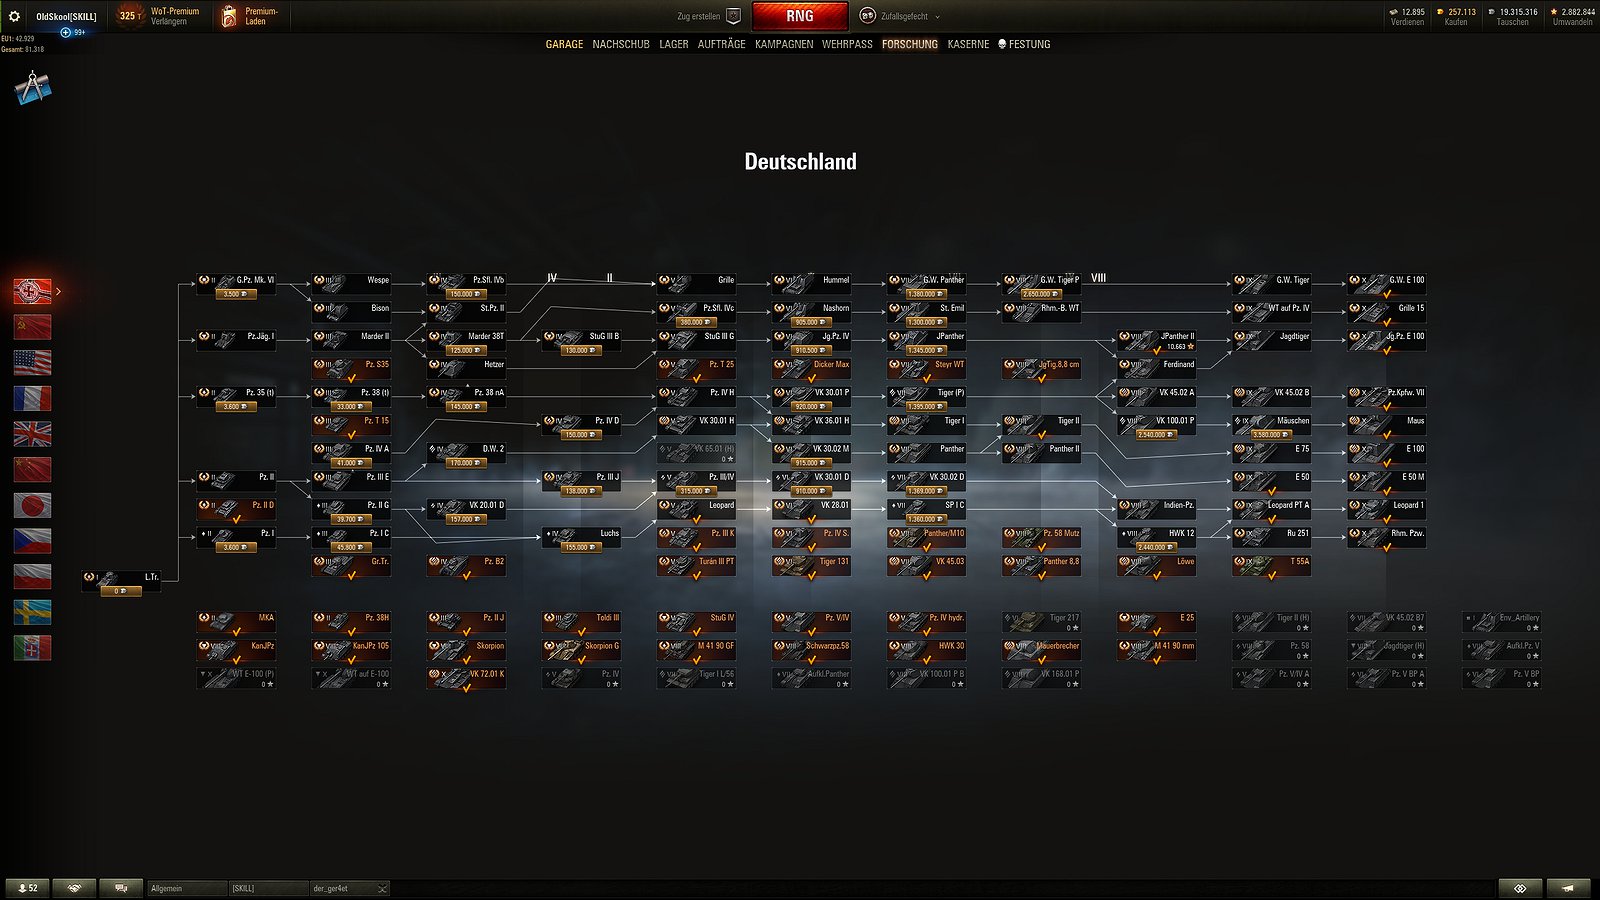Image resolution: width=1600 pixels, height=900 pixels.
Task: Select the Soviet Union flag in nation sidebar
Action: 33,324
